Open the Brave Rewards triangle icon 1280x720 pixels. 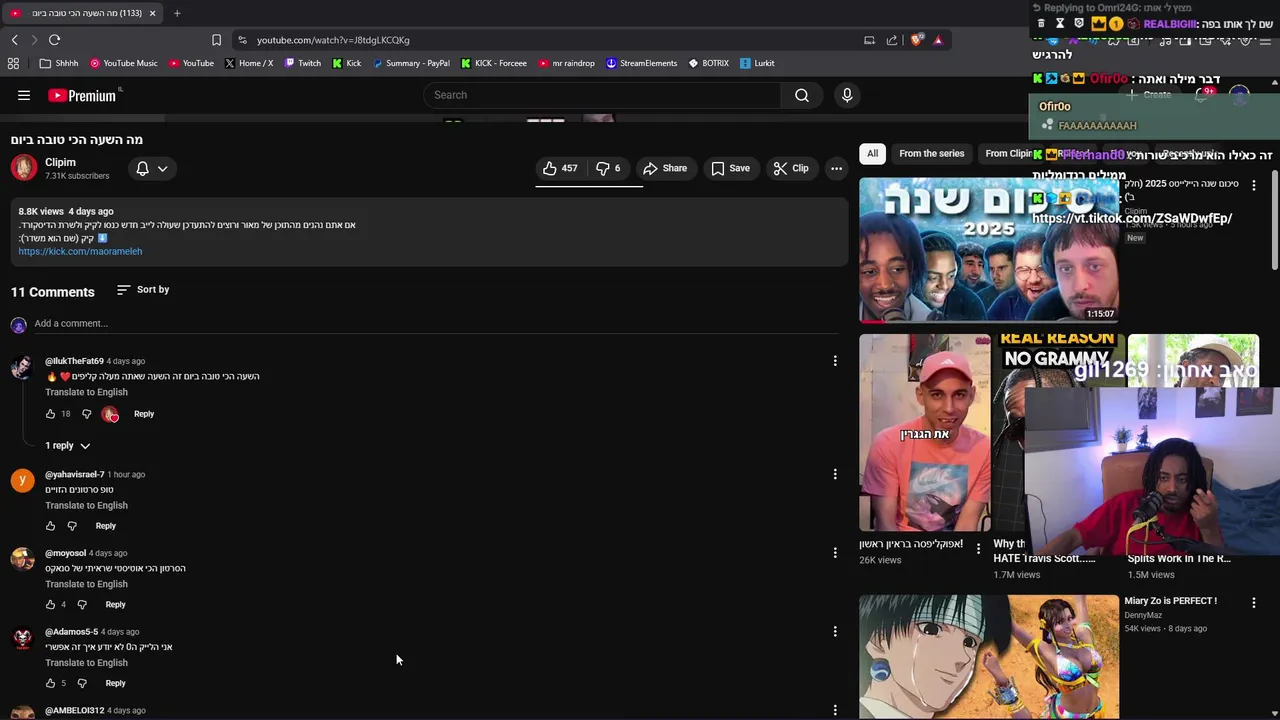(938, 40)
